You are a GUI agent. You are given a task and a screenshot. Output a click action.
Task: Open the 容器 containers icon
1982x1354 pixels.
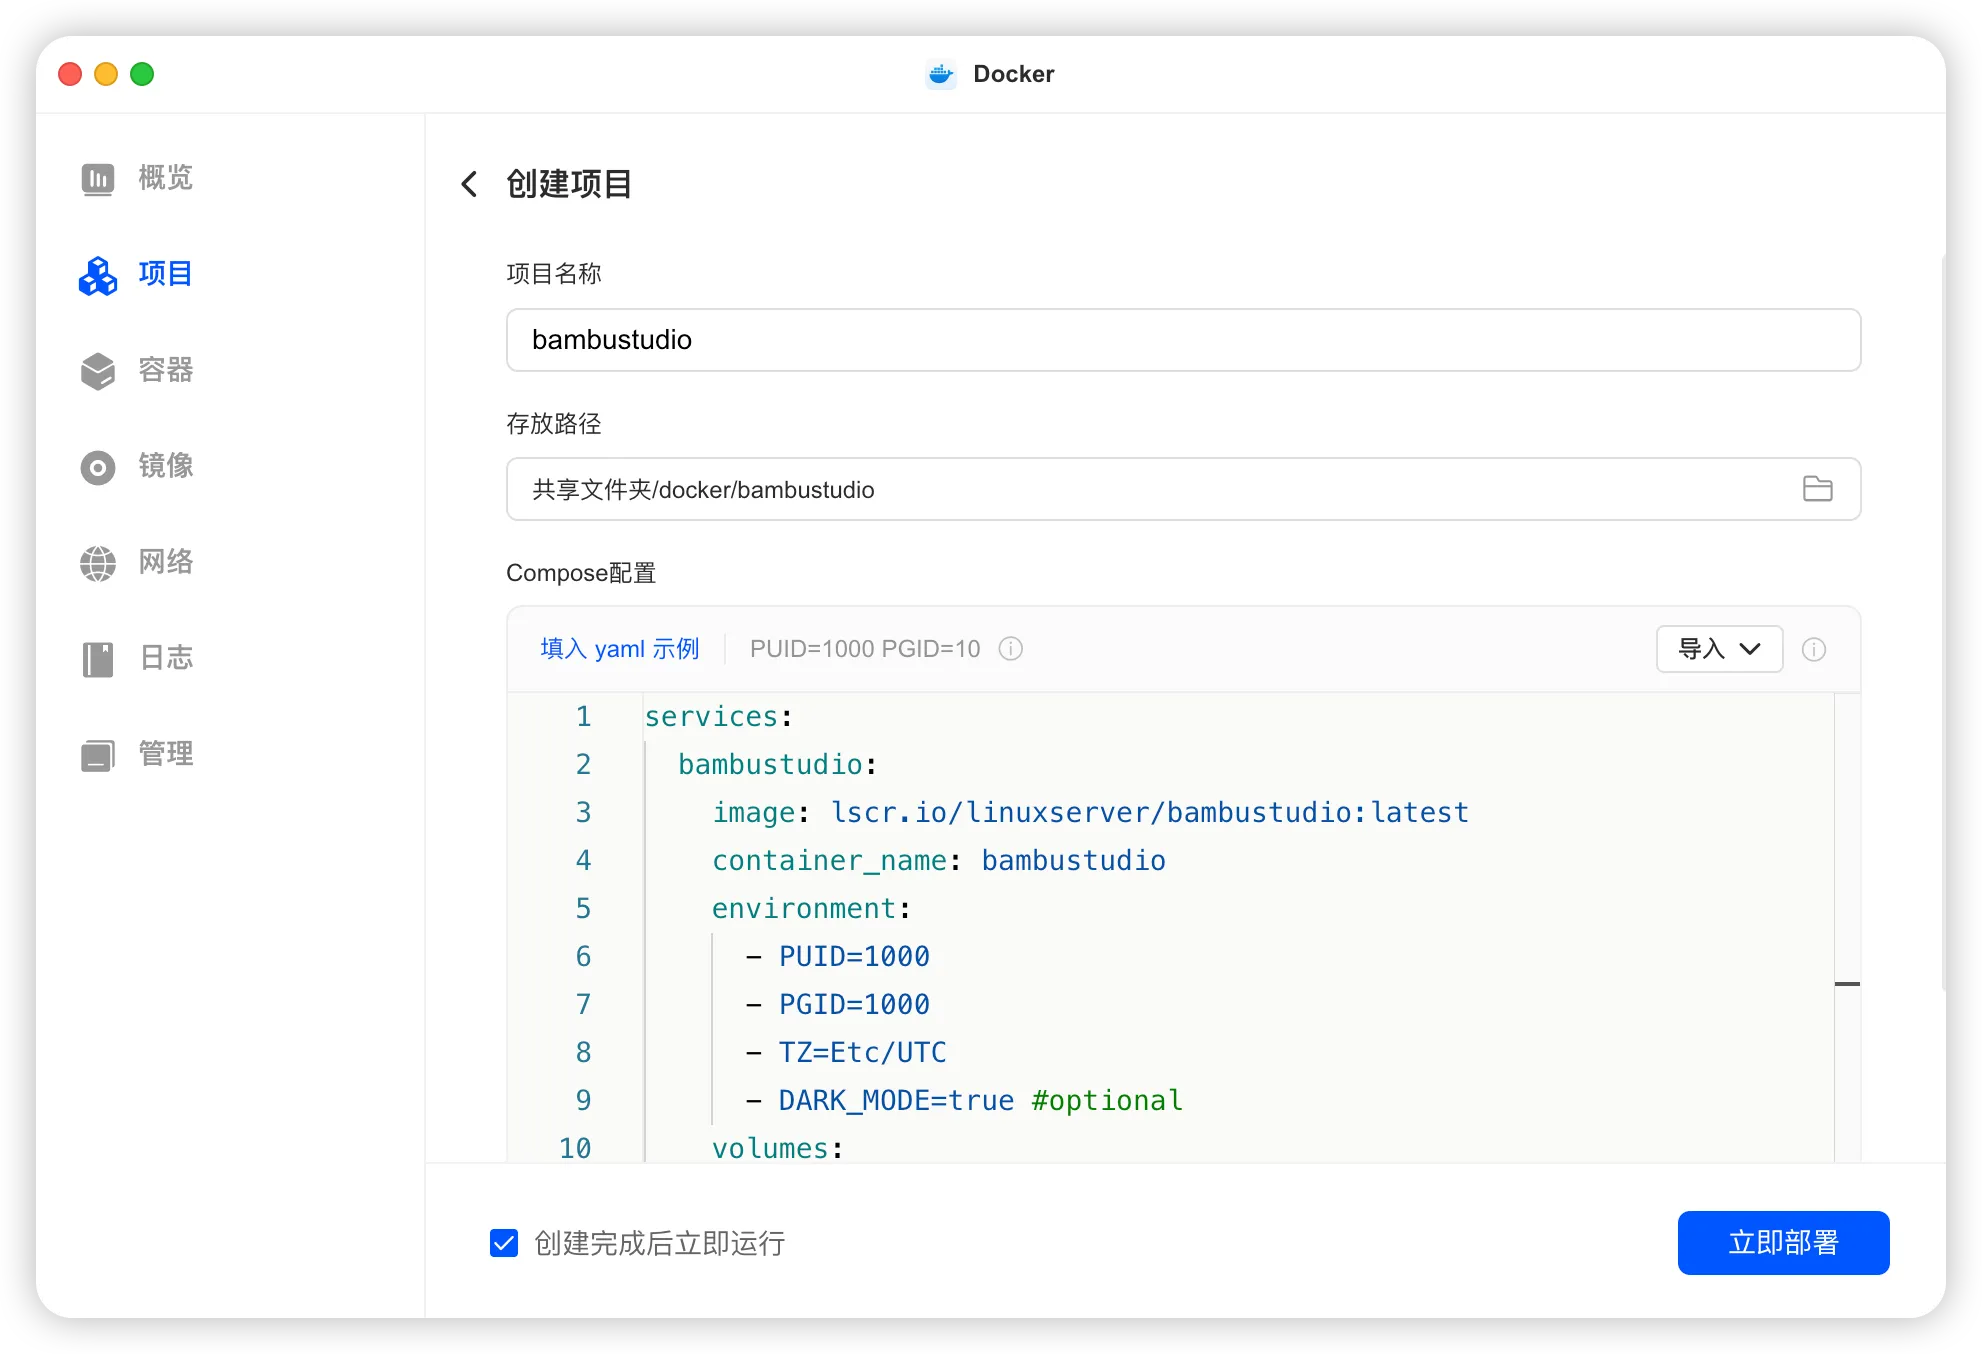tap(97, 371)
